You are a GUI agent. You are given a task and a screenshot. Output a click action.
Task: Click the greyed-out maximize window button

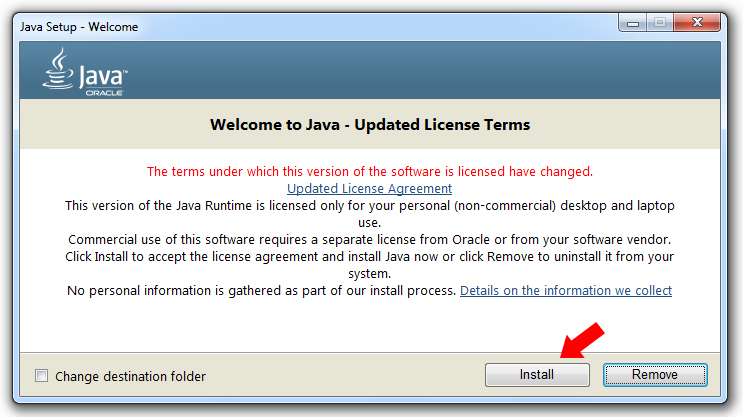click(660, 22)
